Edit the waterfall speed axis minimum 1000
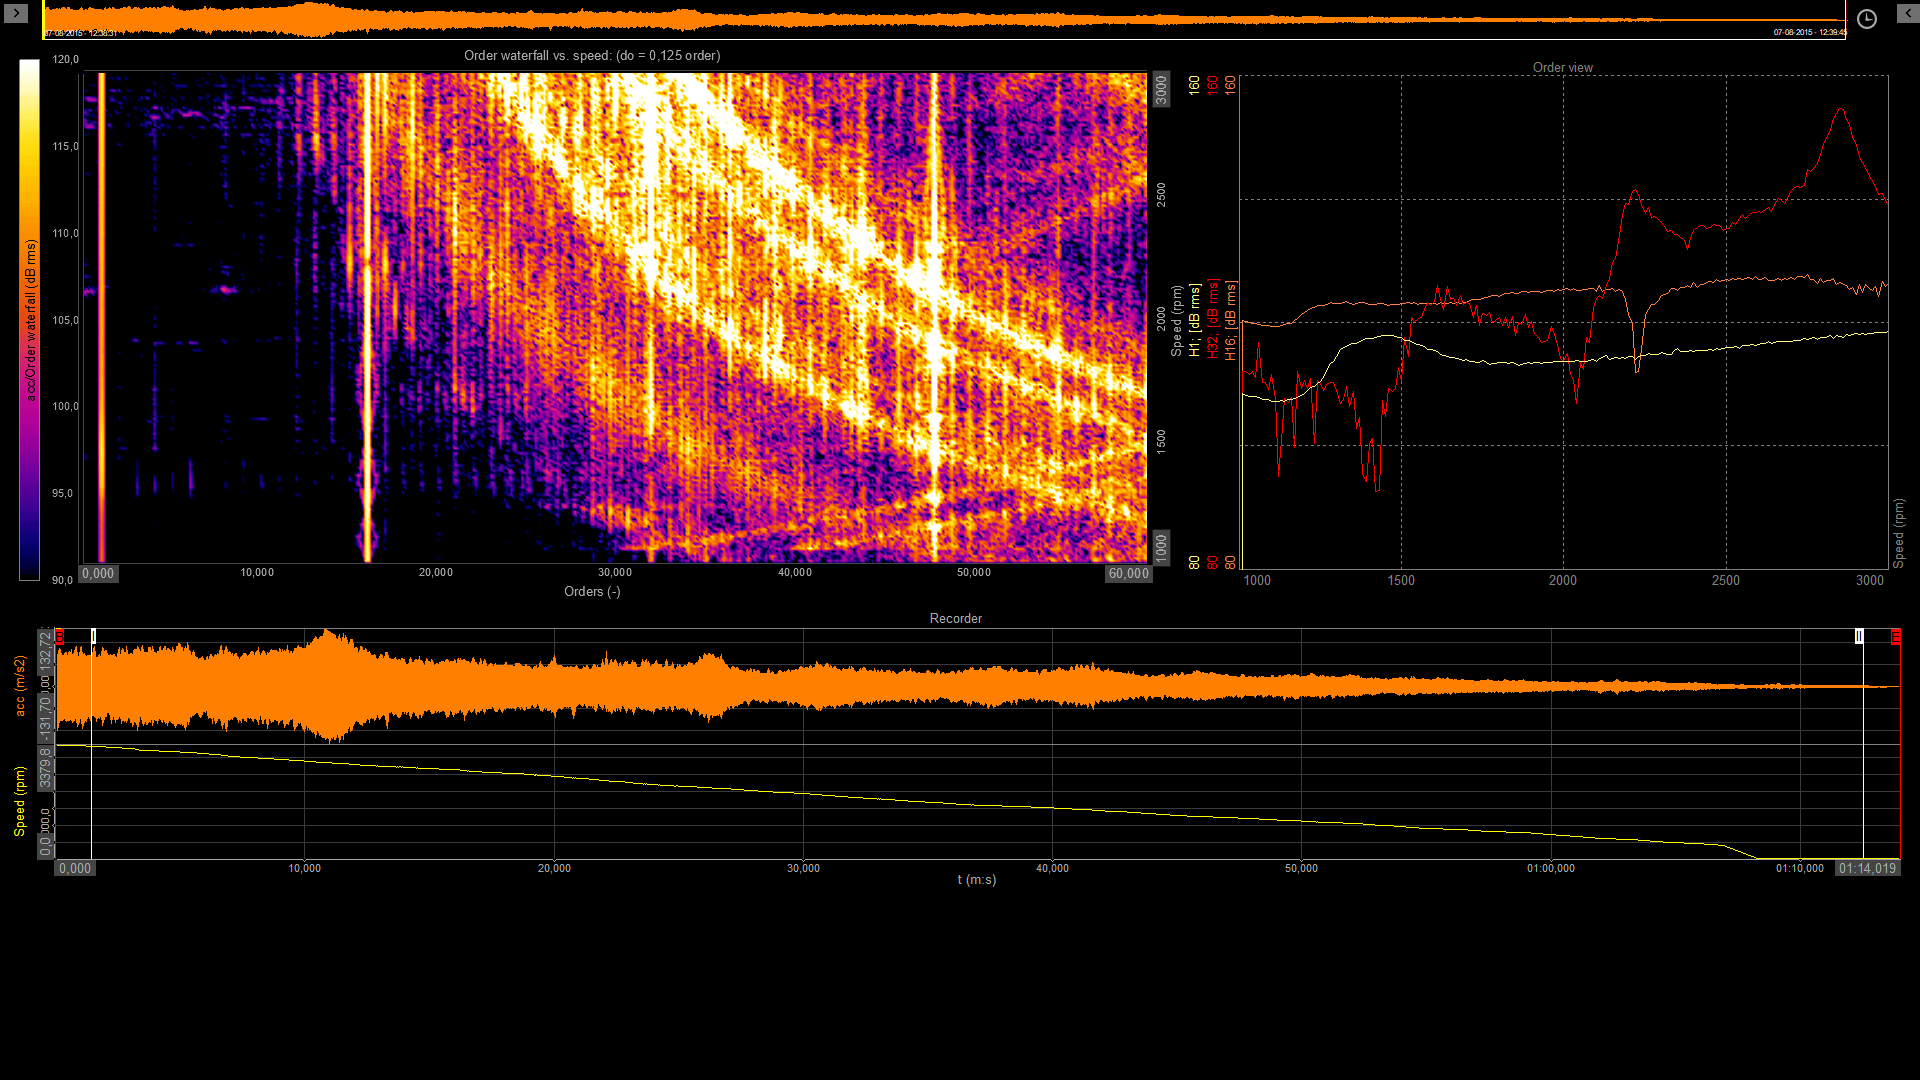 pyautogui.click(x=1161, y=548)
